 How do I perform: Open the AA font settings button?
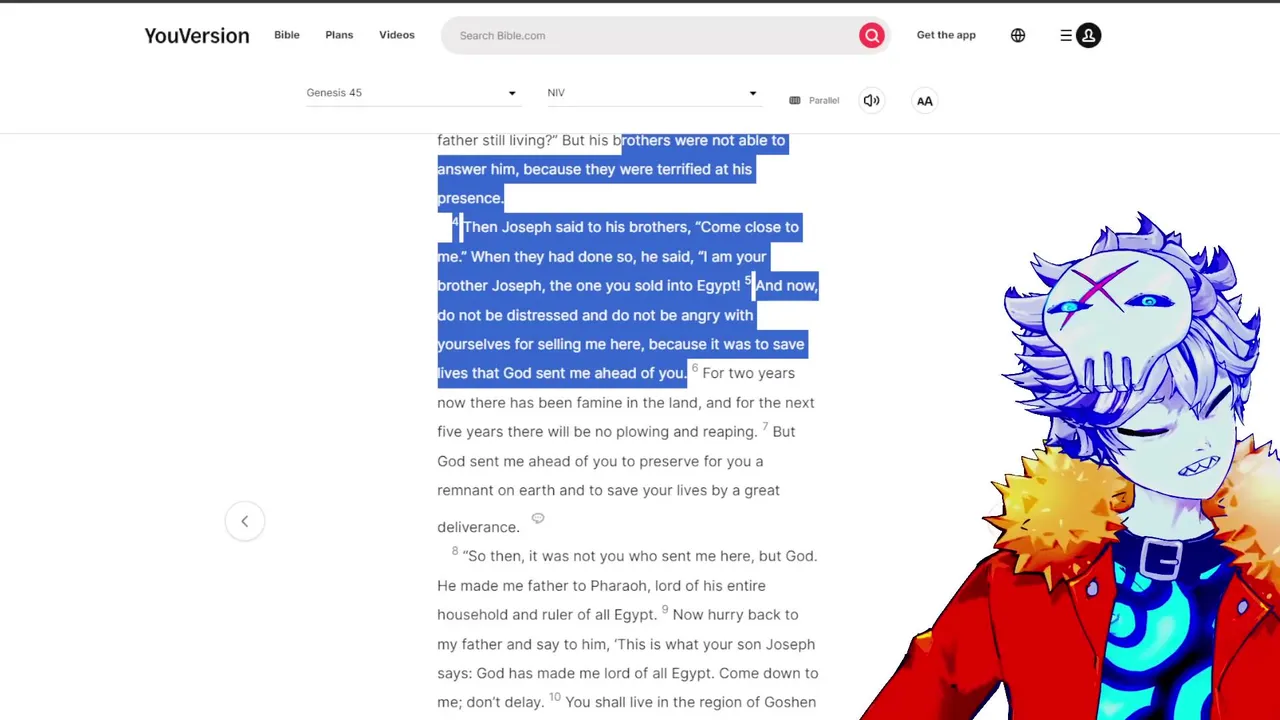(925, 101)
